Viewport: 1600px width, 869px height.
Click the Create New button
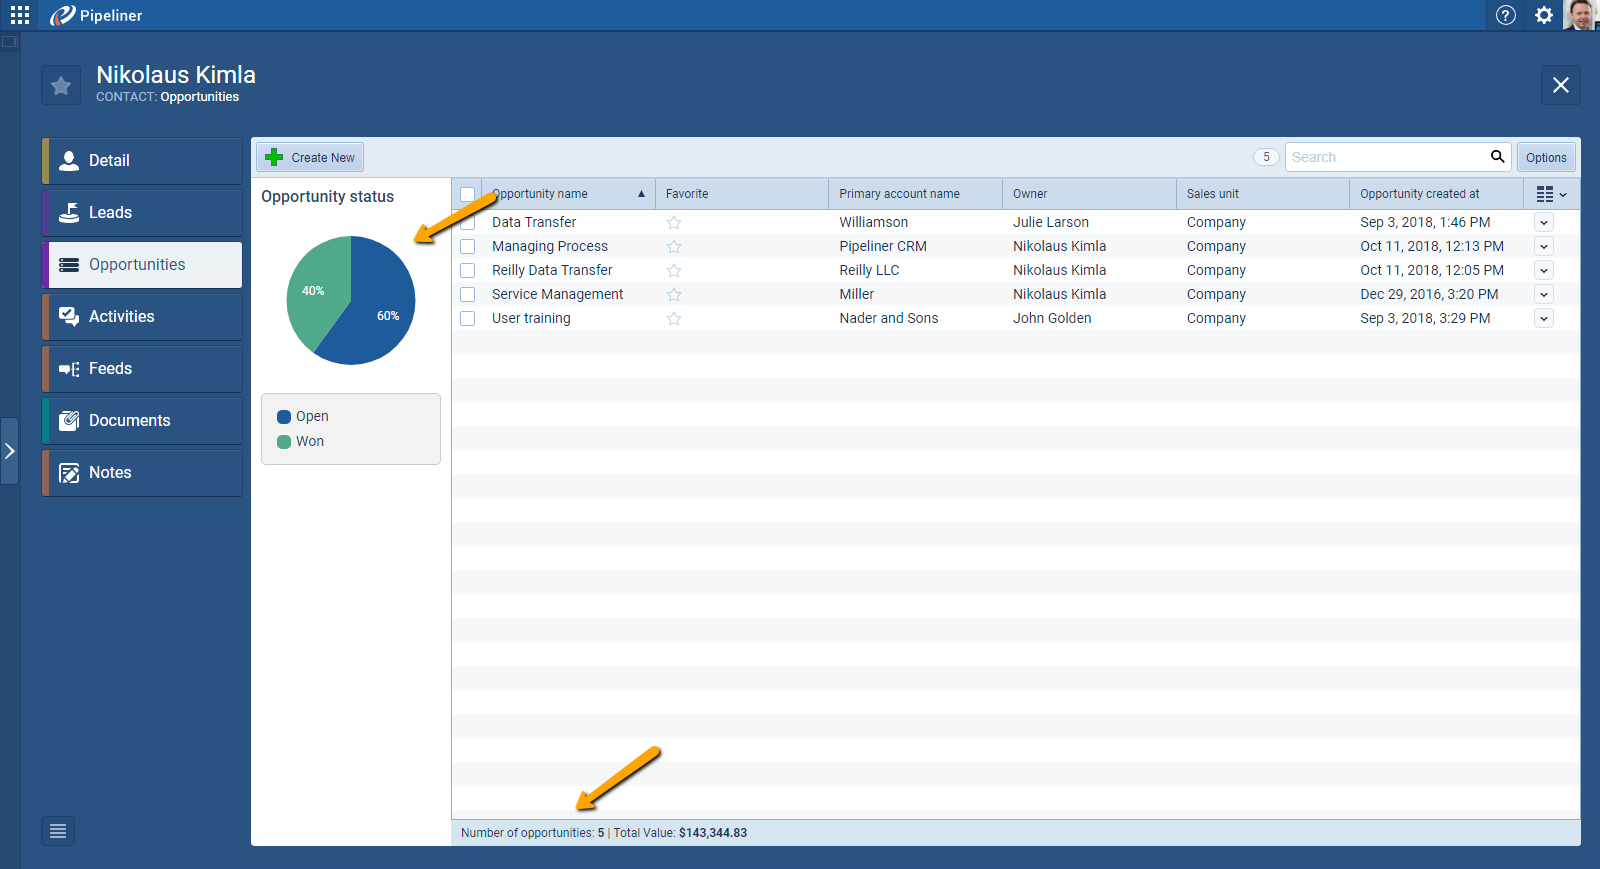coord(310,158)
